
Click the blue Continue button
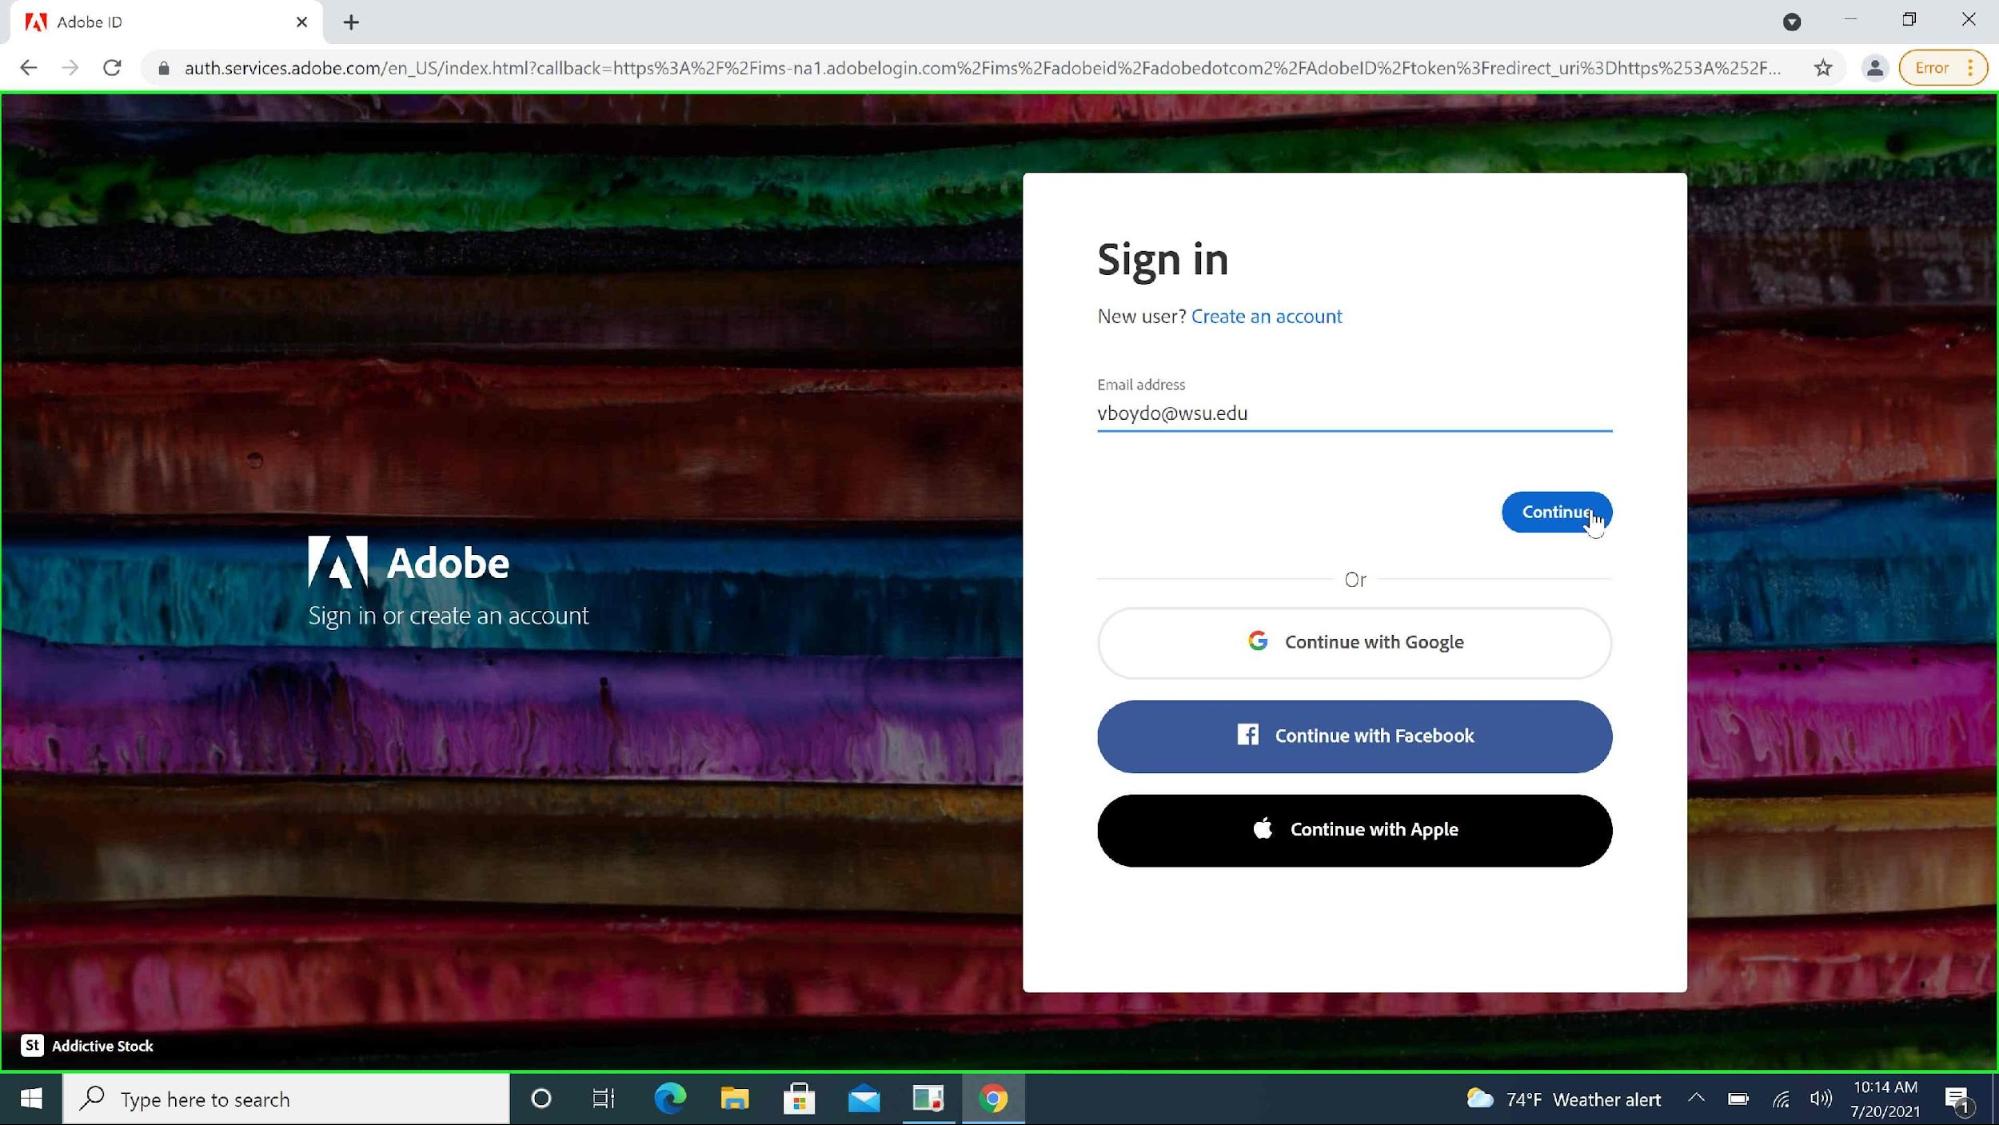click(x=1555, y=512)
